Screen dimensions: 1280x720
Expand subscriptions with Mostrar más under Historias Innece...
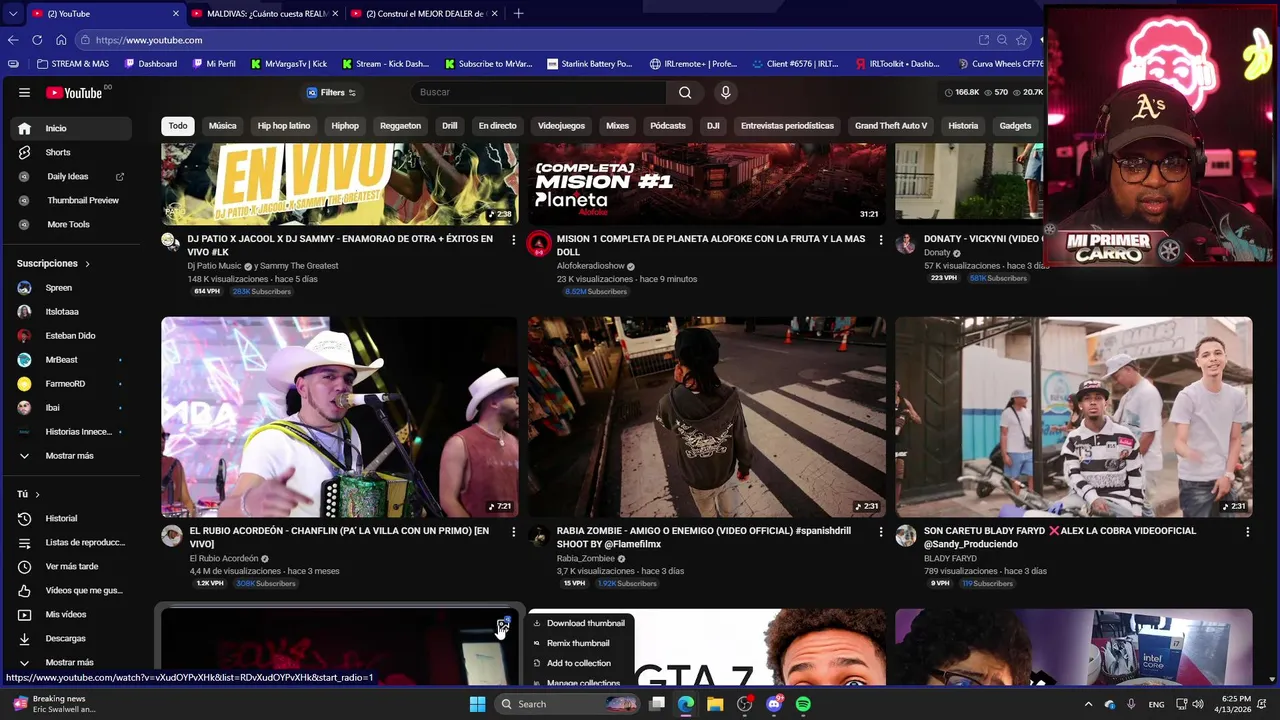[71, 456]
